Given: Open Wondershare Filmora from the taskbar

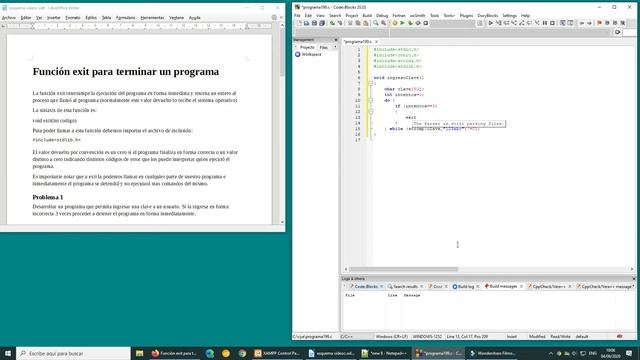Looking at the screenshot, I should point(492,353).
